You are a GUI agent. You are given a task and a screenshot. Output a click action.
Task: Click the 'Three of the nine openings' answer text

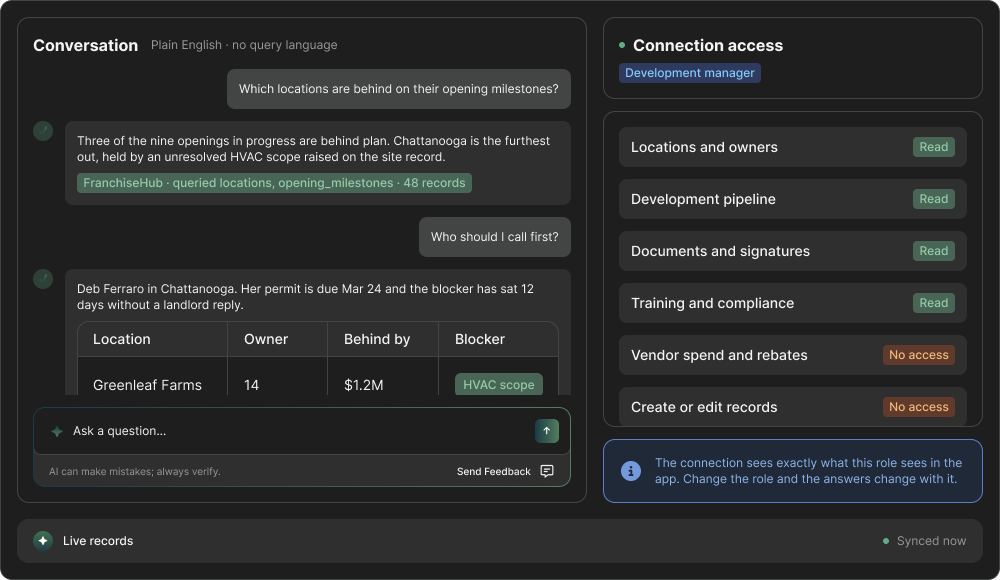point(313,149)
